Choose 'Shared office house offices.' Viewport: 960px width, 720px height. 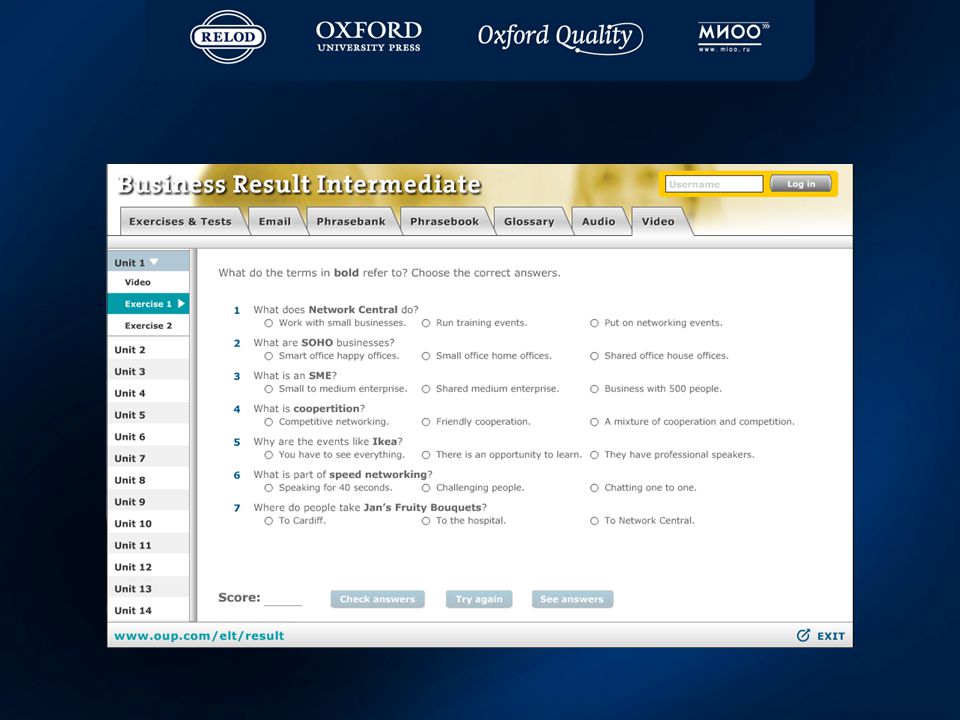(x=594, y=356)
